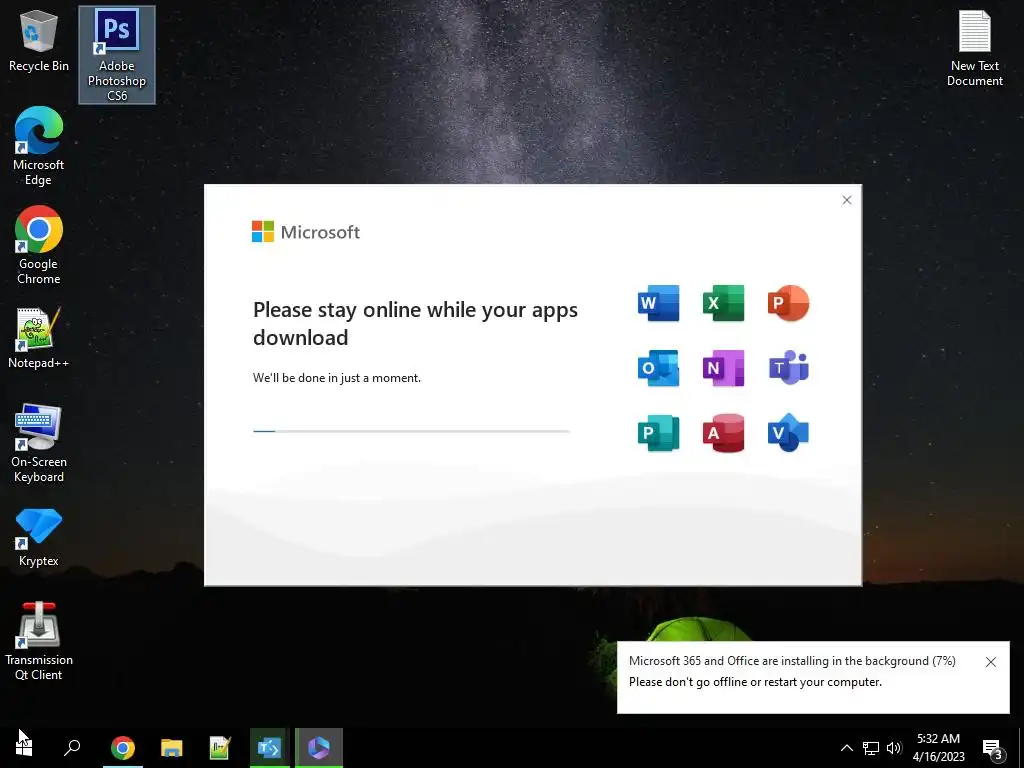The image size is (1024, 768).
Task: Select Google Chrome desktop shortcut
Action: 39,246
